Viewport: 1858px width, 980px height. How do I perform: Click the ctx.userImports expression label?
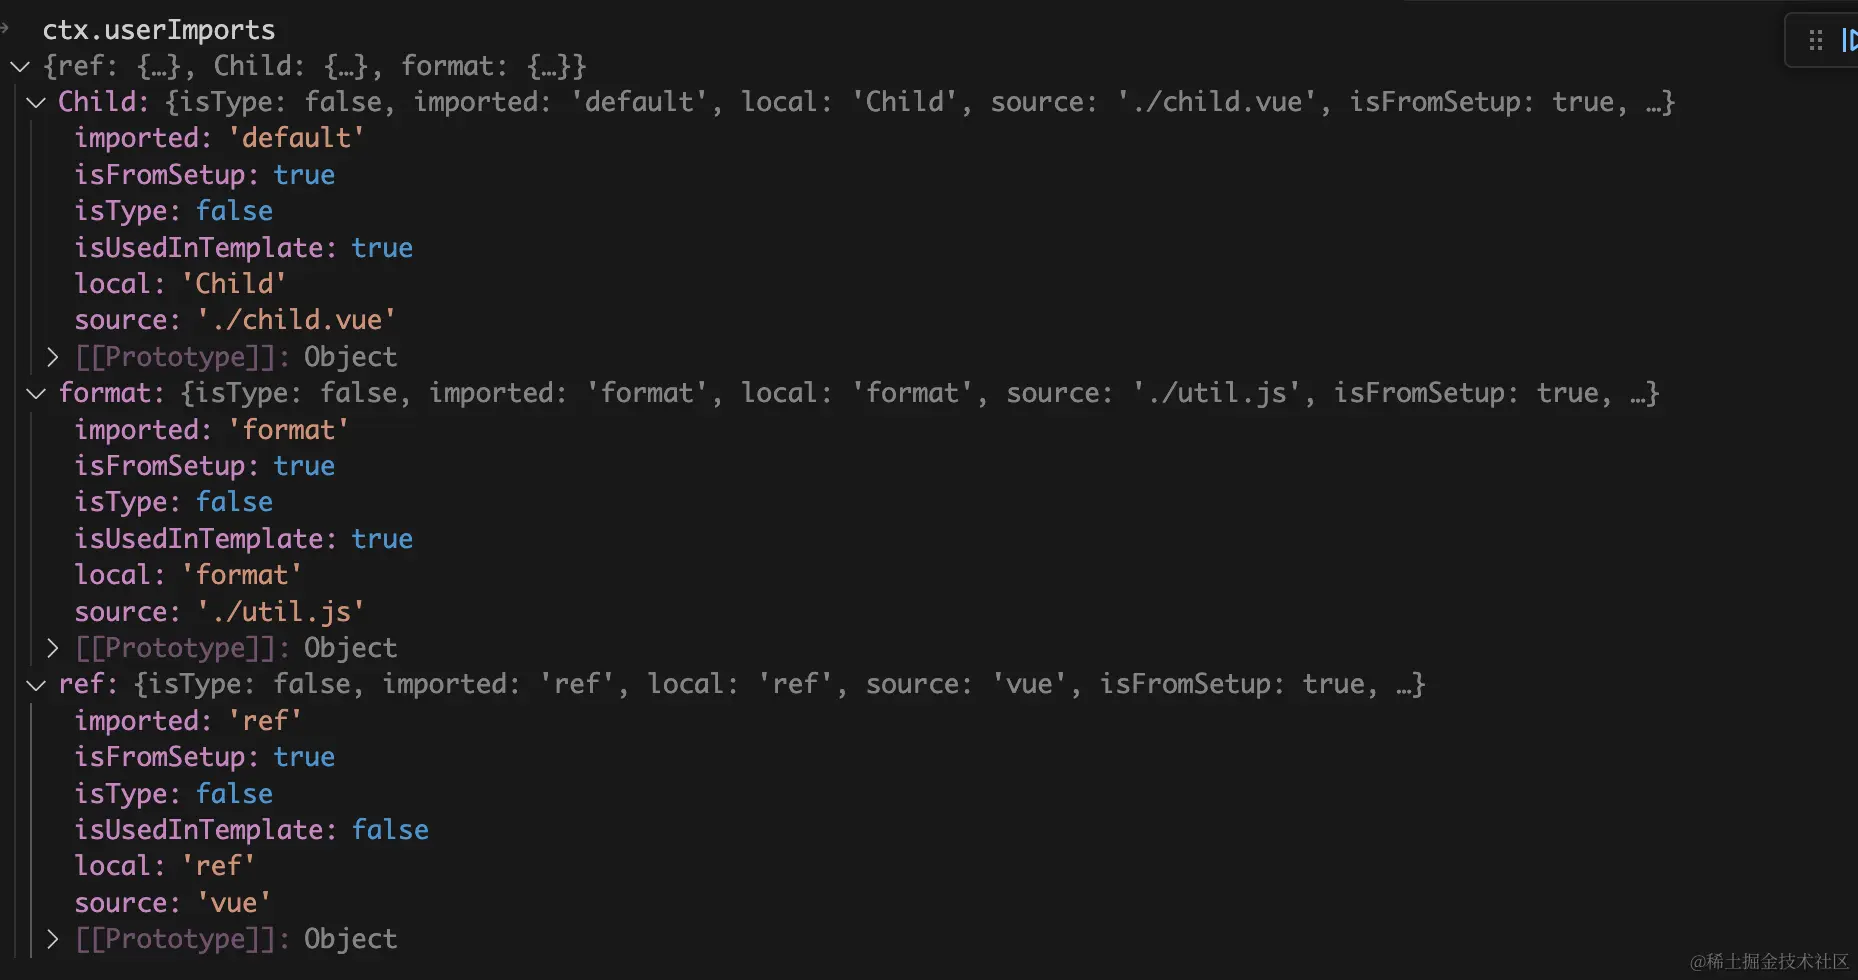[x=158, y=29]
